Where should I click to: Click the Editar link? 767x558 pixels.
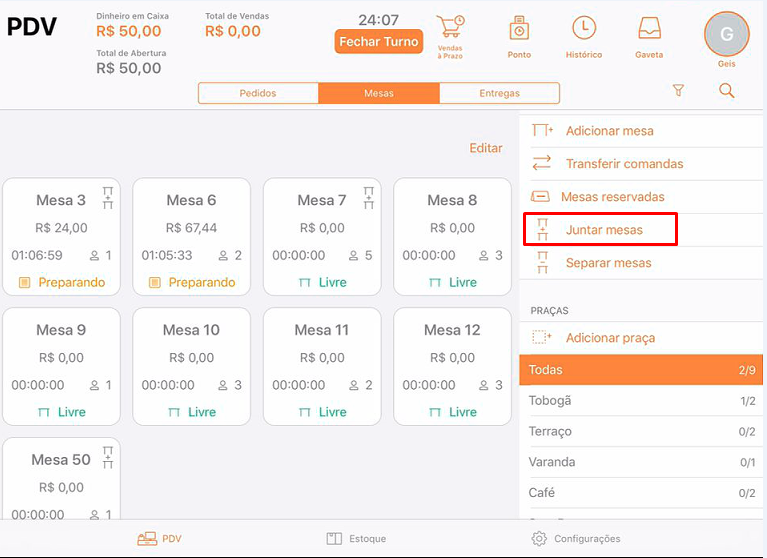[486, 148]
